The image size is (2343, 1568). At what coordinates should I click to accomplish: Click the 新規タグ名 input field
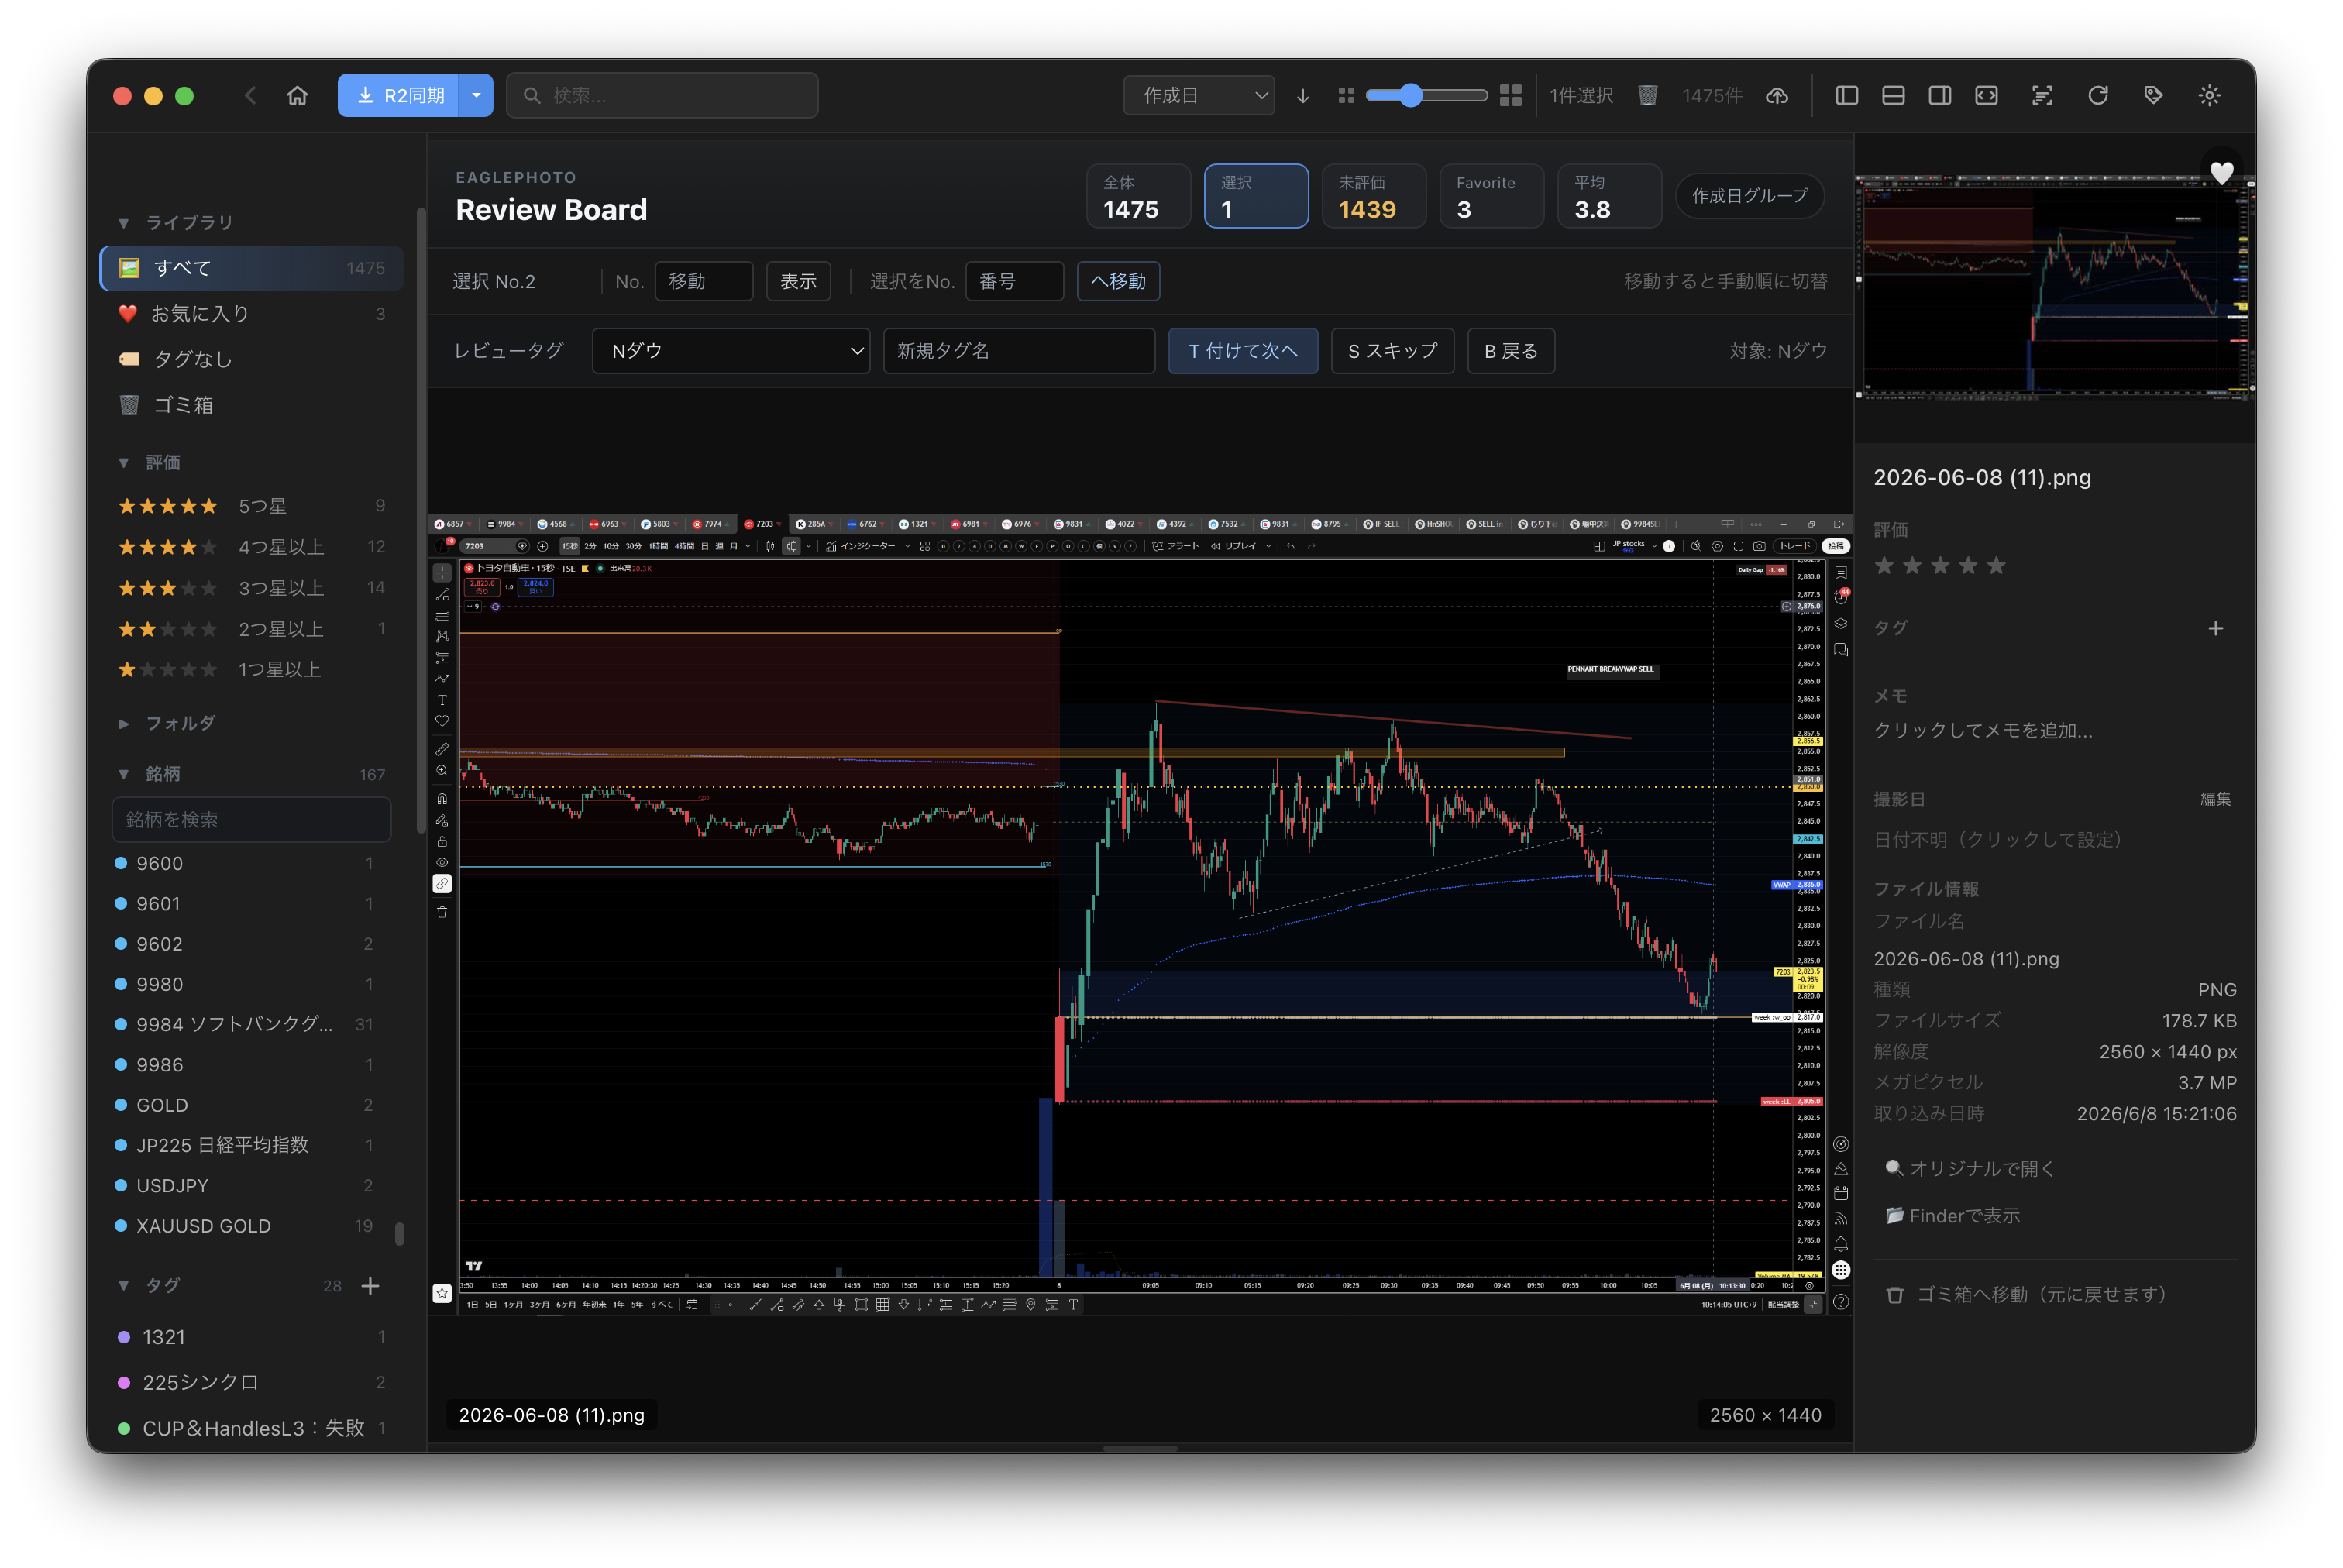tap(1019, 351)
